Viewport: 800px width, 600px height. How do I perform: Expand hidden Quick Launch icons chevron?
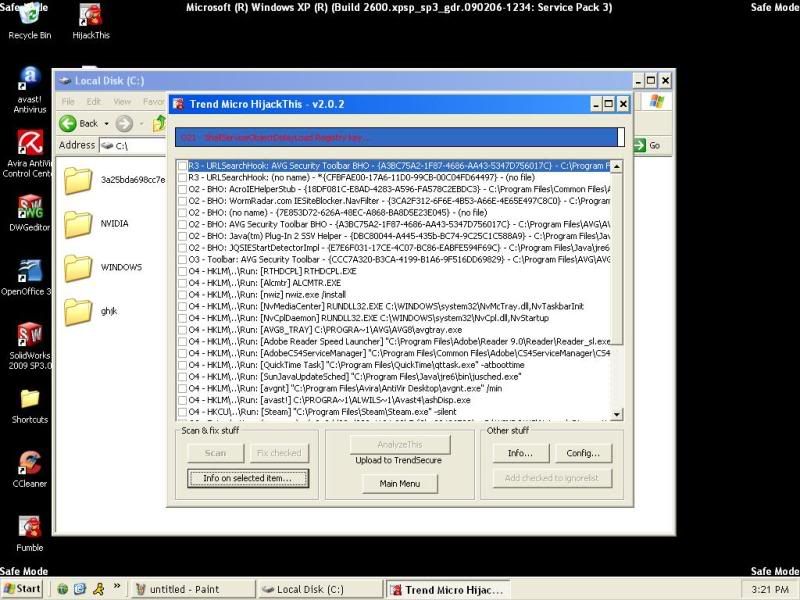pos(117,586)
